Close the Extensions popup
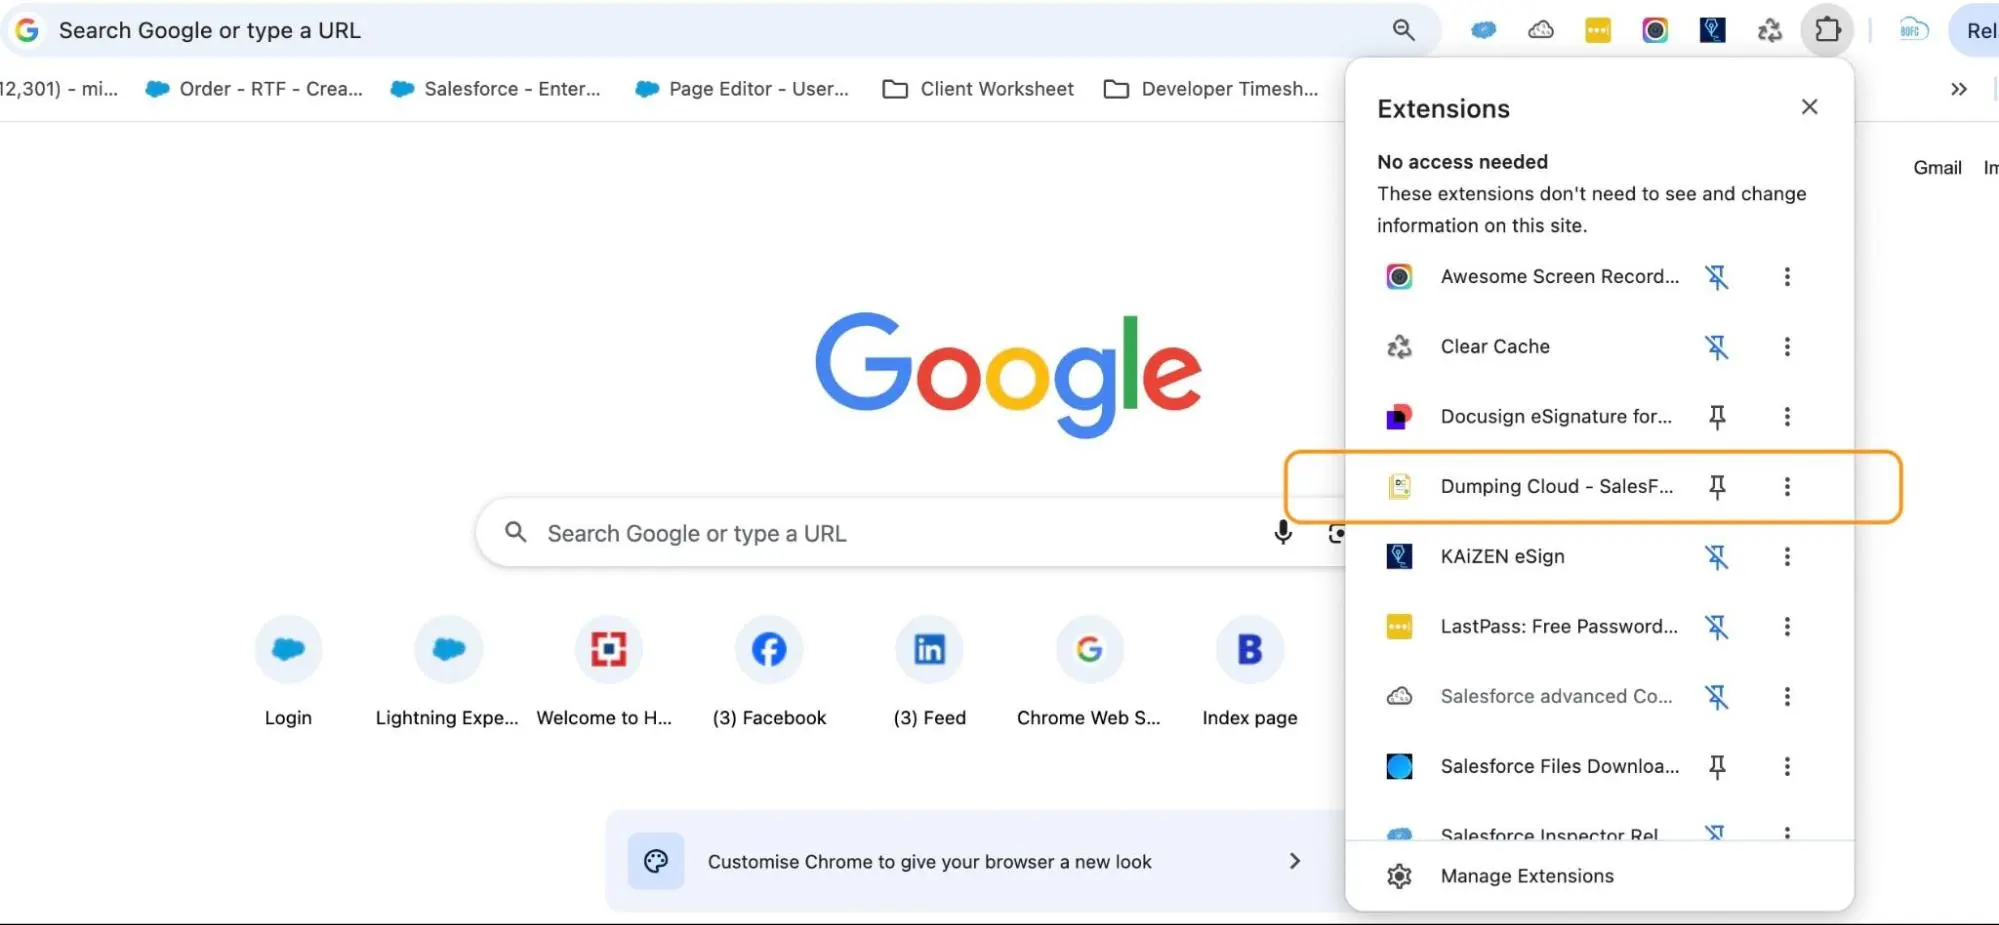Viewport: 1999px width, 925px height. click(x=1809, y=107)
